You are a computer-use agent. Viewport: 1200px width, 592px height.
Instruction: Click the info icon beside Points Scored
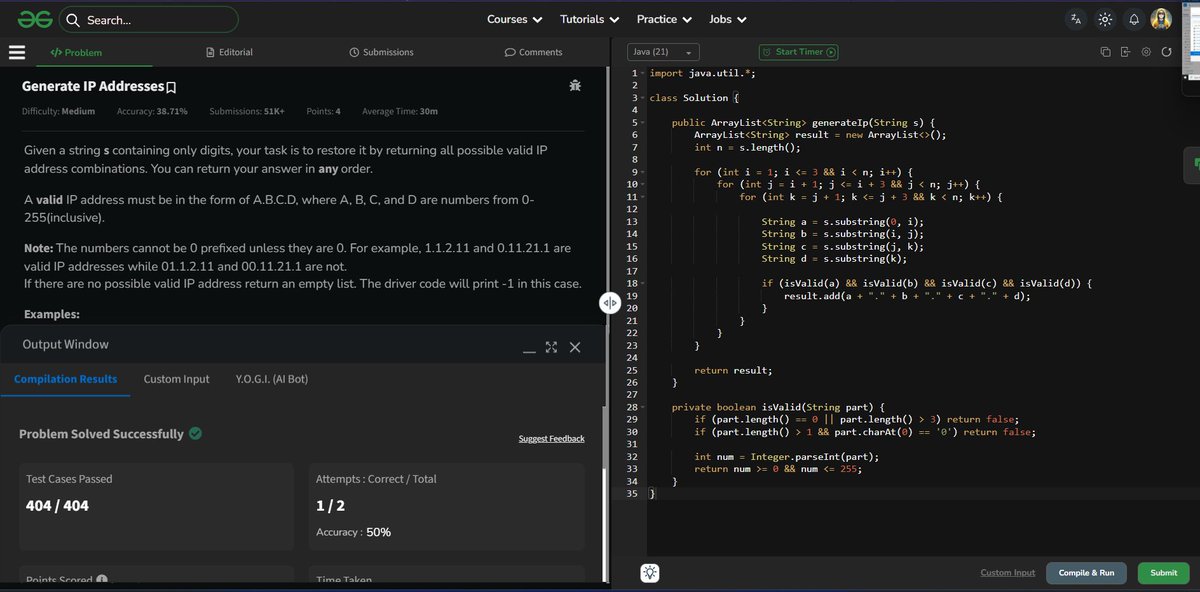pyautogui.click(x=102, y=580)
